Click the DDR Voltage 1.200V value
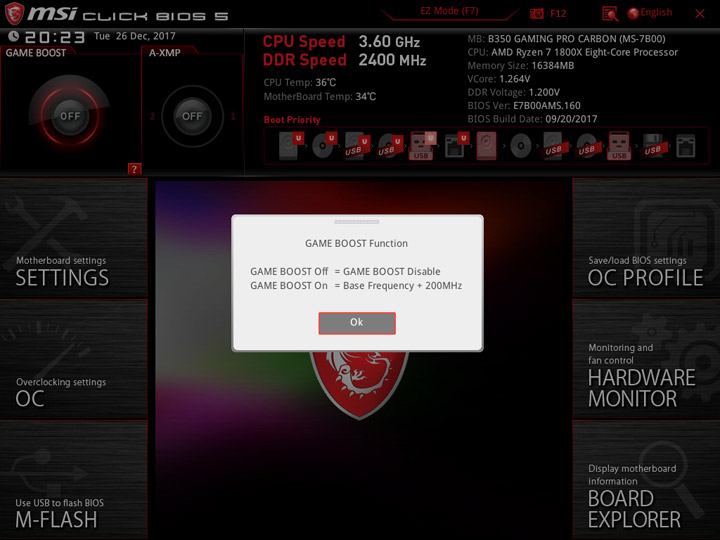The height and width of the screenshot is (540, 720). 544,92
